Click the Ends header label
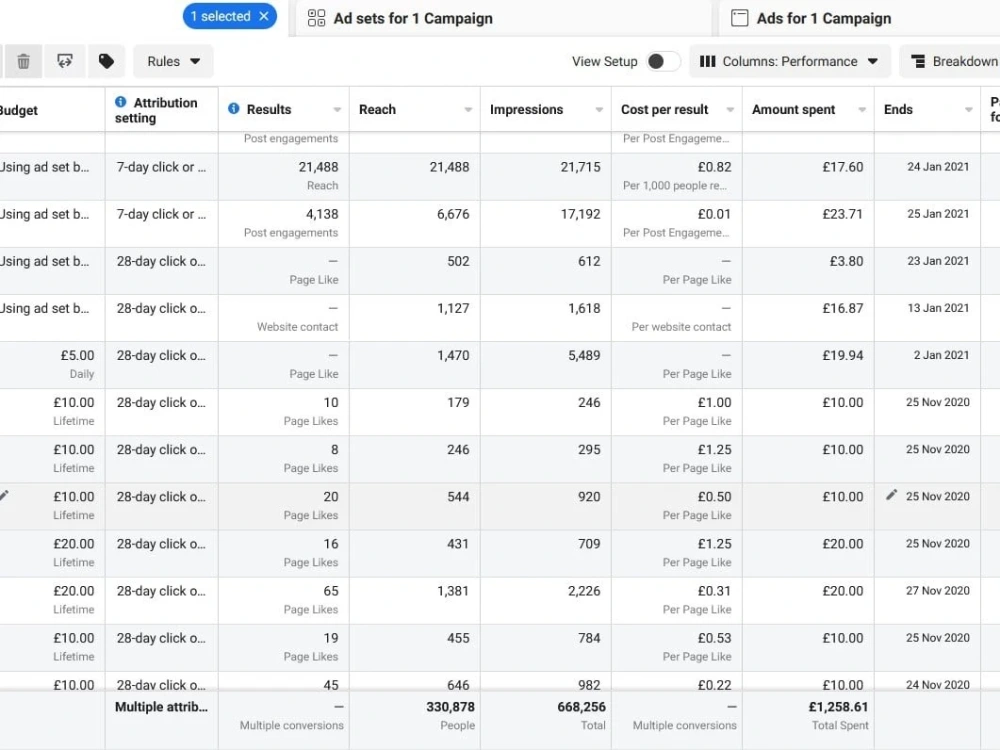Viewport: 1000px width, 750px height. [898, 109]
